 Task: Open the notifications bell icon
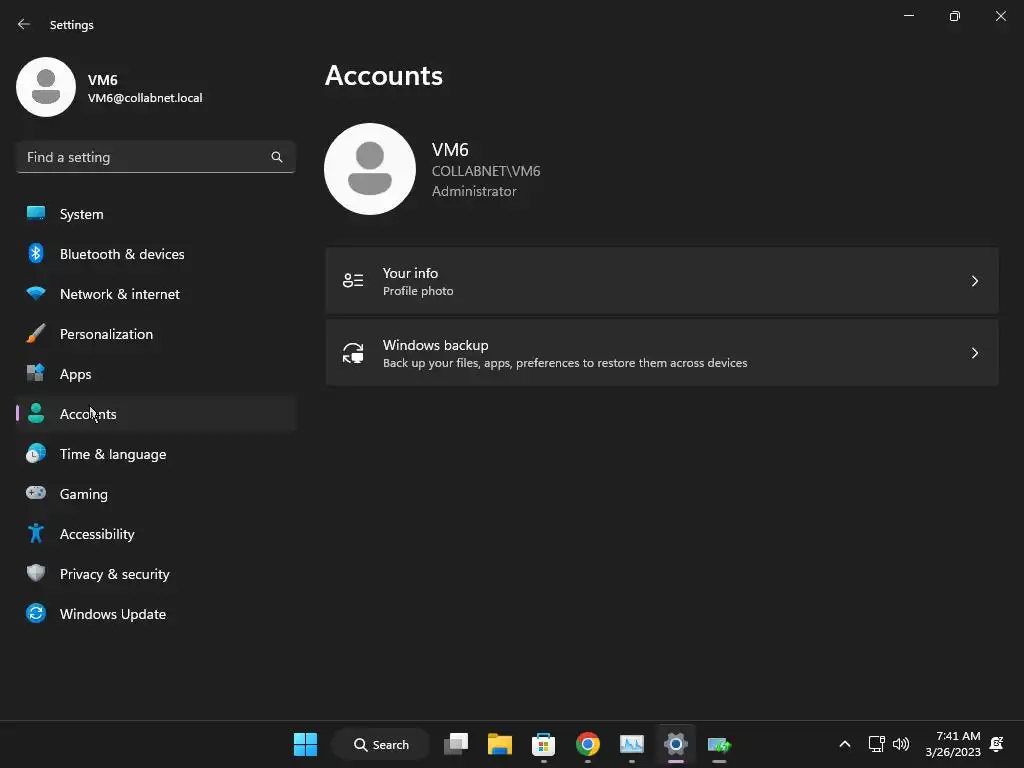click(997, 744)
